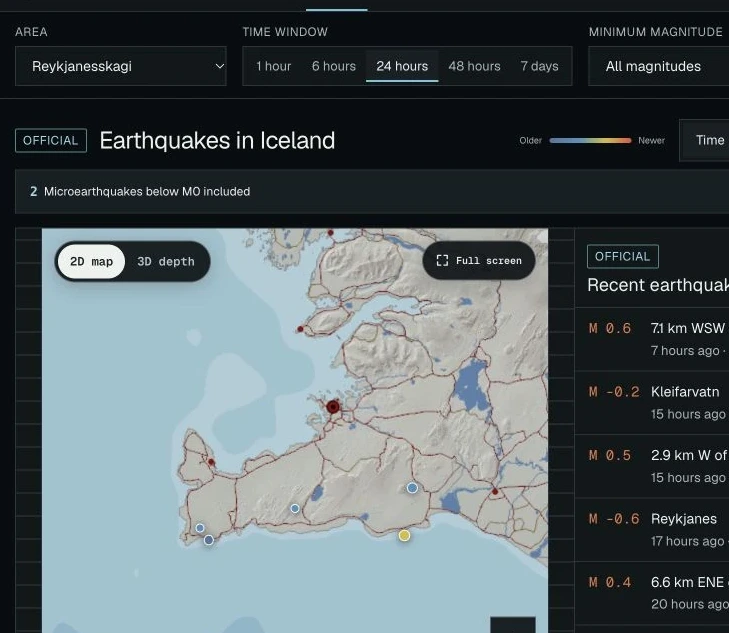
Task: Click the yellow earthquake marker on the coast
Action: 404,535
